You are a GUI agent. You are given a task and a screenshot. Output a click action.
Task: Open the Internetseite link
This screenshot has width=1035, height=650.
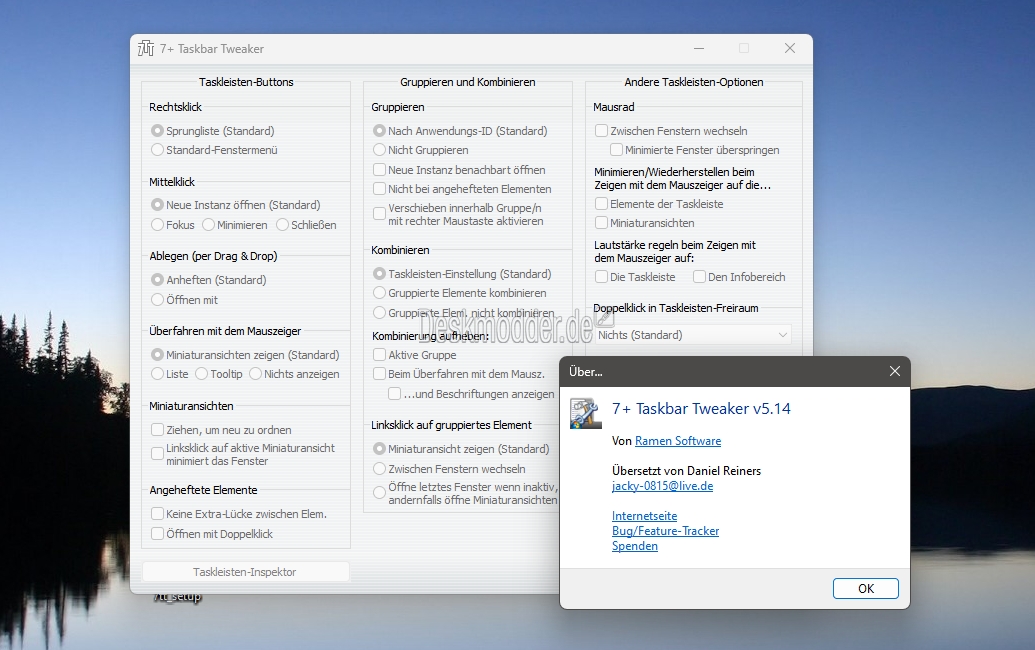click(x=644, y=516)
